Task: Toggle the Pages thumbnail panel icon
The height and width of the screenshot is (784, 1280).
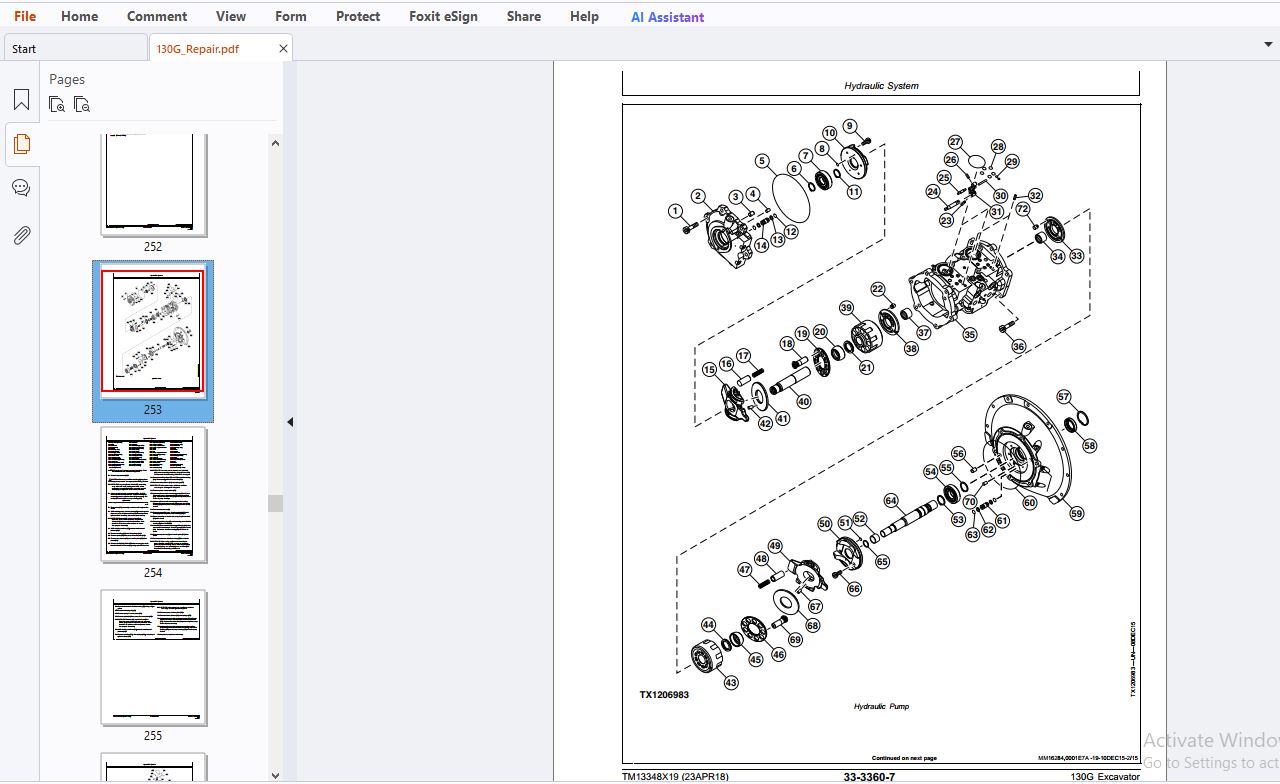Action: [x=21, y=145]
